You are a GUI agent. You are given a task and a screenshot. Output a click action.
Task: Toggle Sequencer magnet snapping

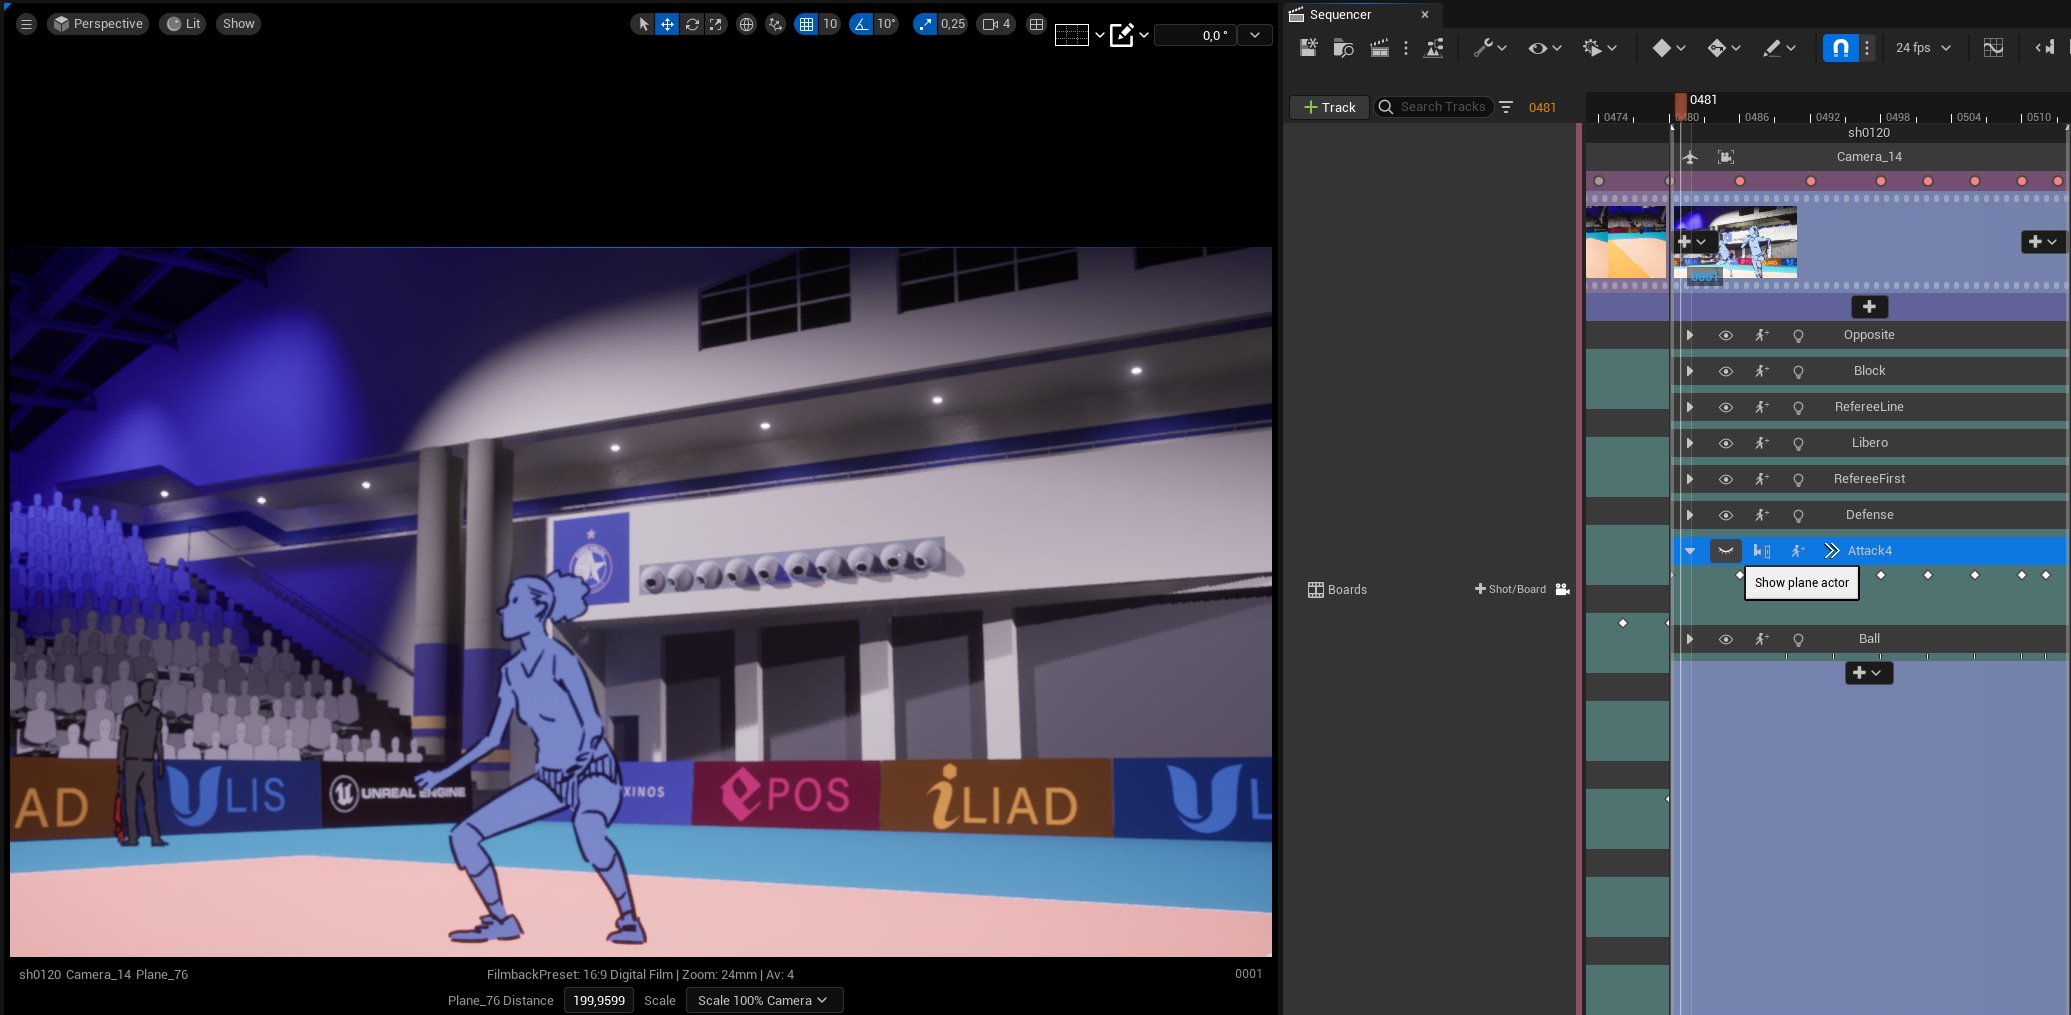point(1840,48)
